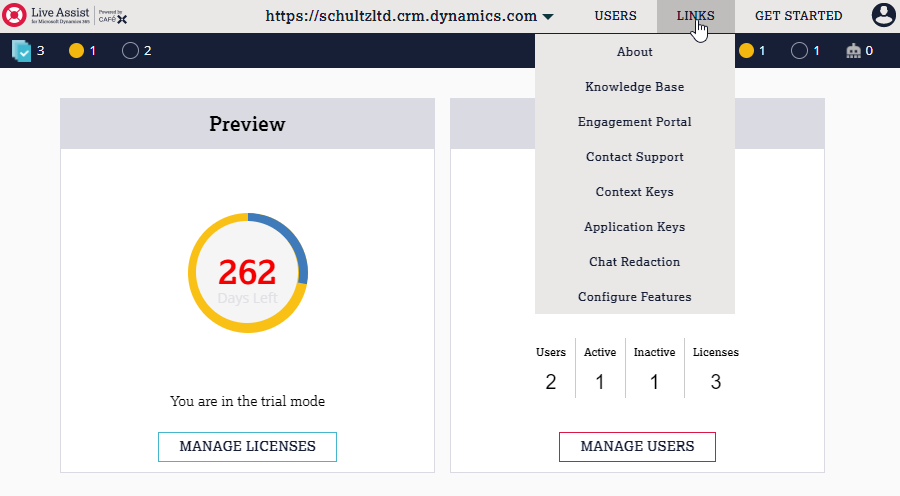Open Knowledge Base link
Viewport: 900px width, 496px height.
tap(635, 87)
